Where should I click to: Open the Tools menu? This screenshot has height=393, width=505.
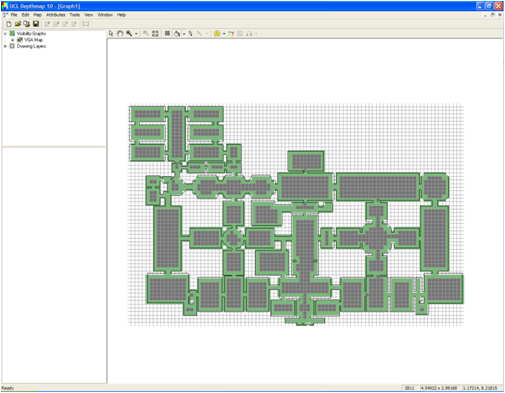[75, 15]
